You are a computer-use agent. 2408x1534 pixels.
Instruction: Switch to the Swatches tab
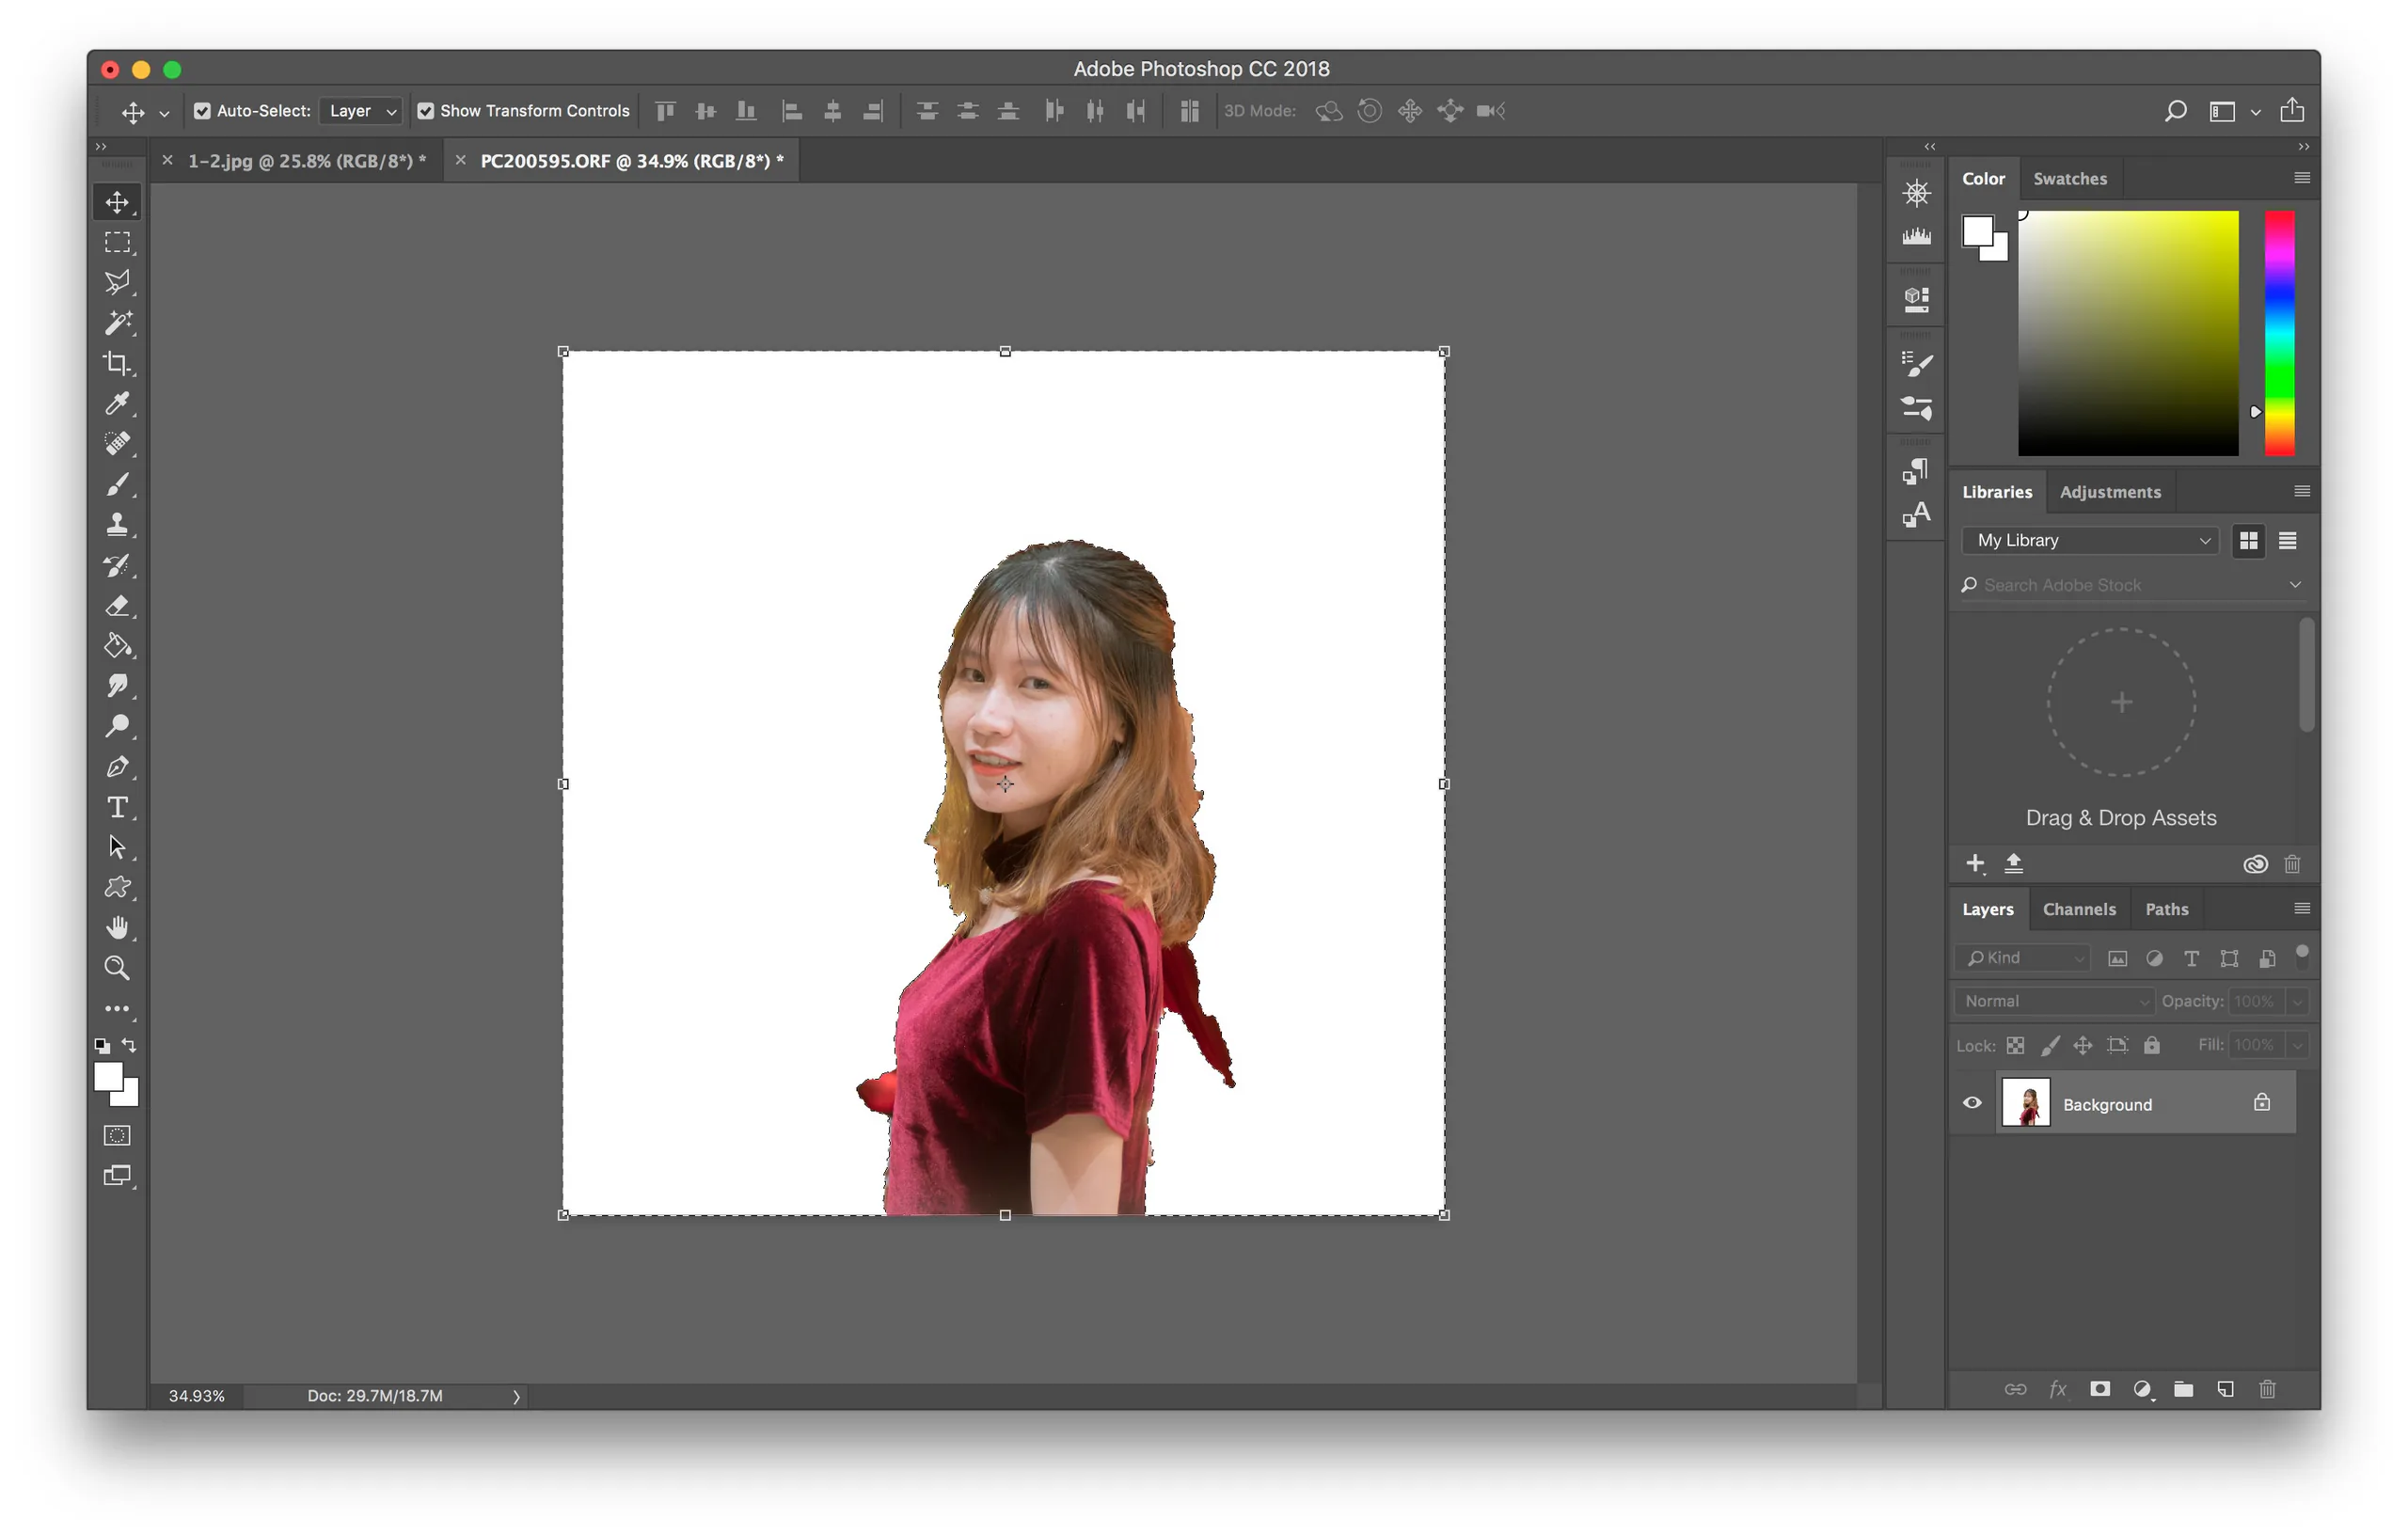pos(2069,179)
